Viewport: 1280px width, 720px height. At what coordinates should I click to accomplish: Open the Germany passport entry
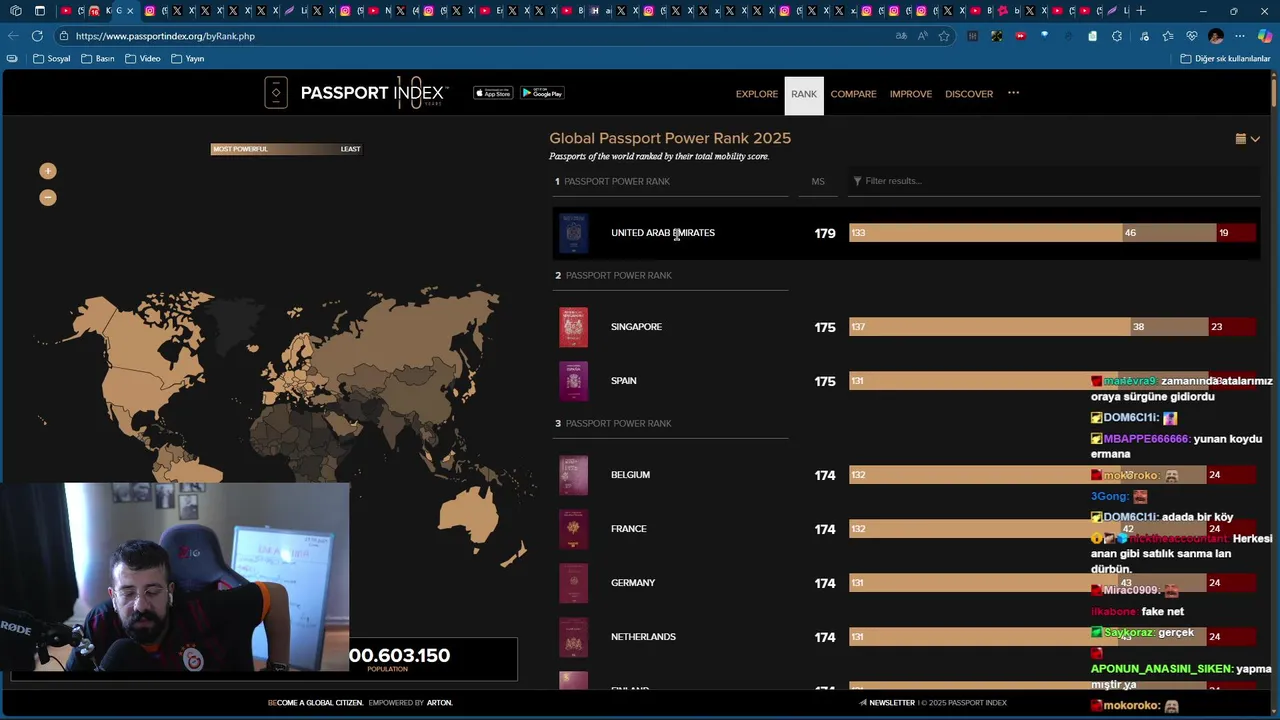click(633, 583)
